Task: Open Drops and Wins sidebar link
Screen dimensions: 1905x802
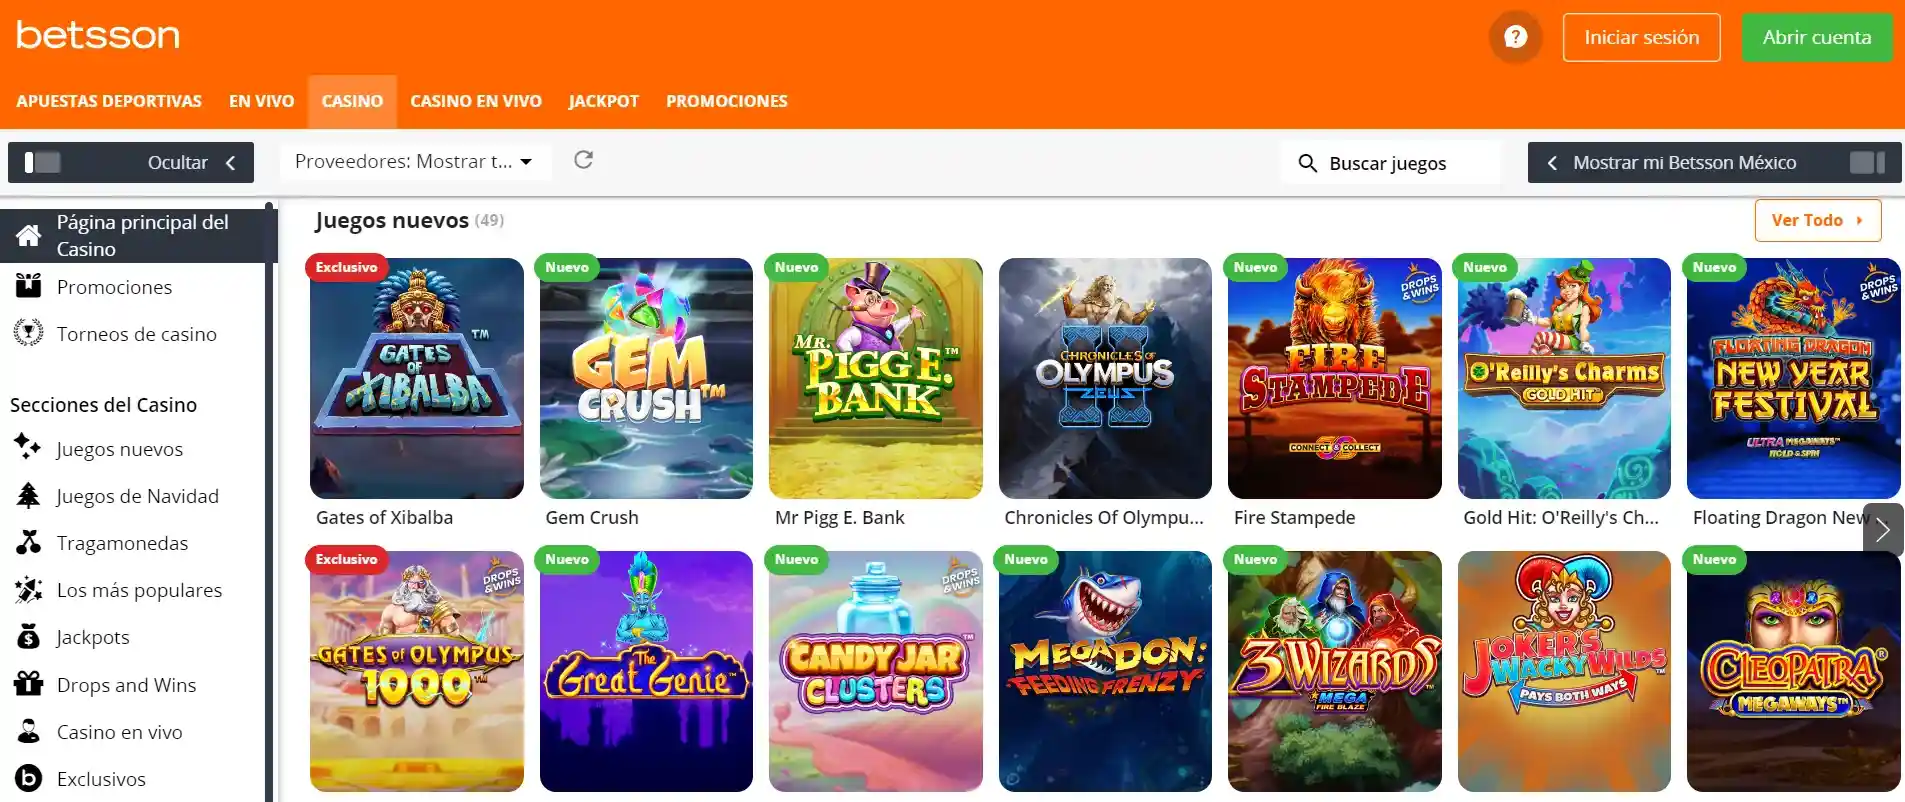Action: [x=126, y=685]
